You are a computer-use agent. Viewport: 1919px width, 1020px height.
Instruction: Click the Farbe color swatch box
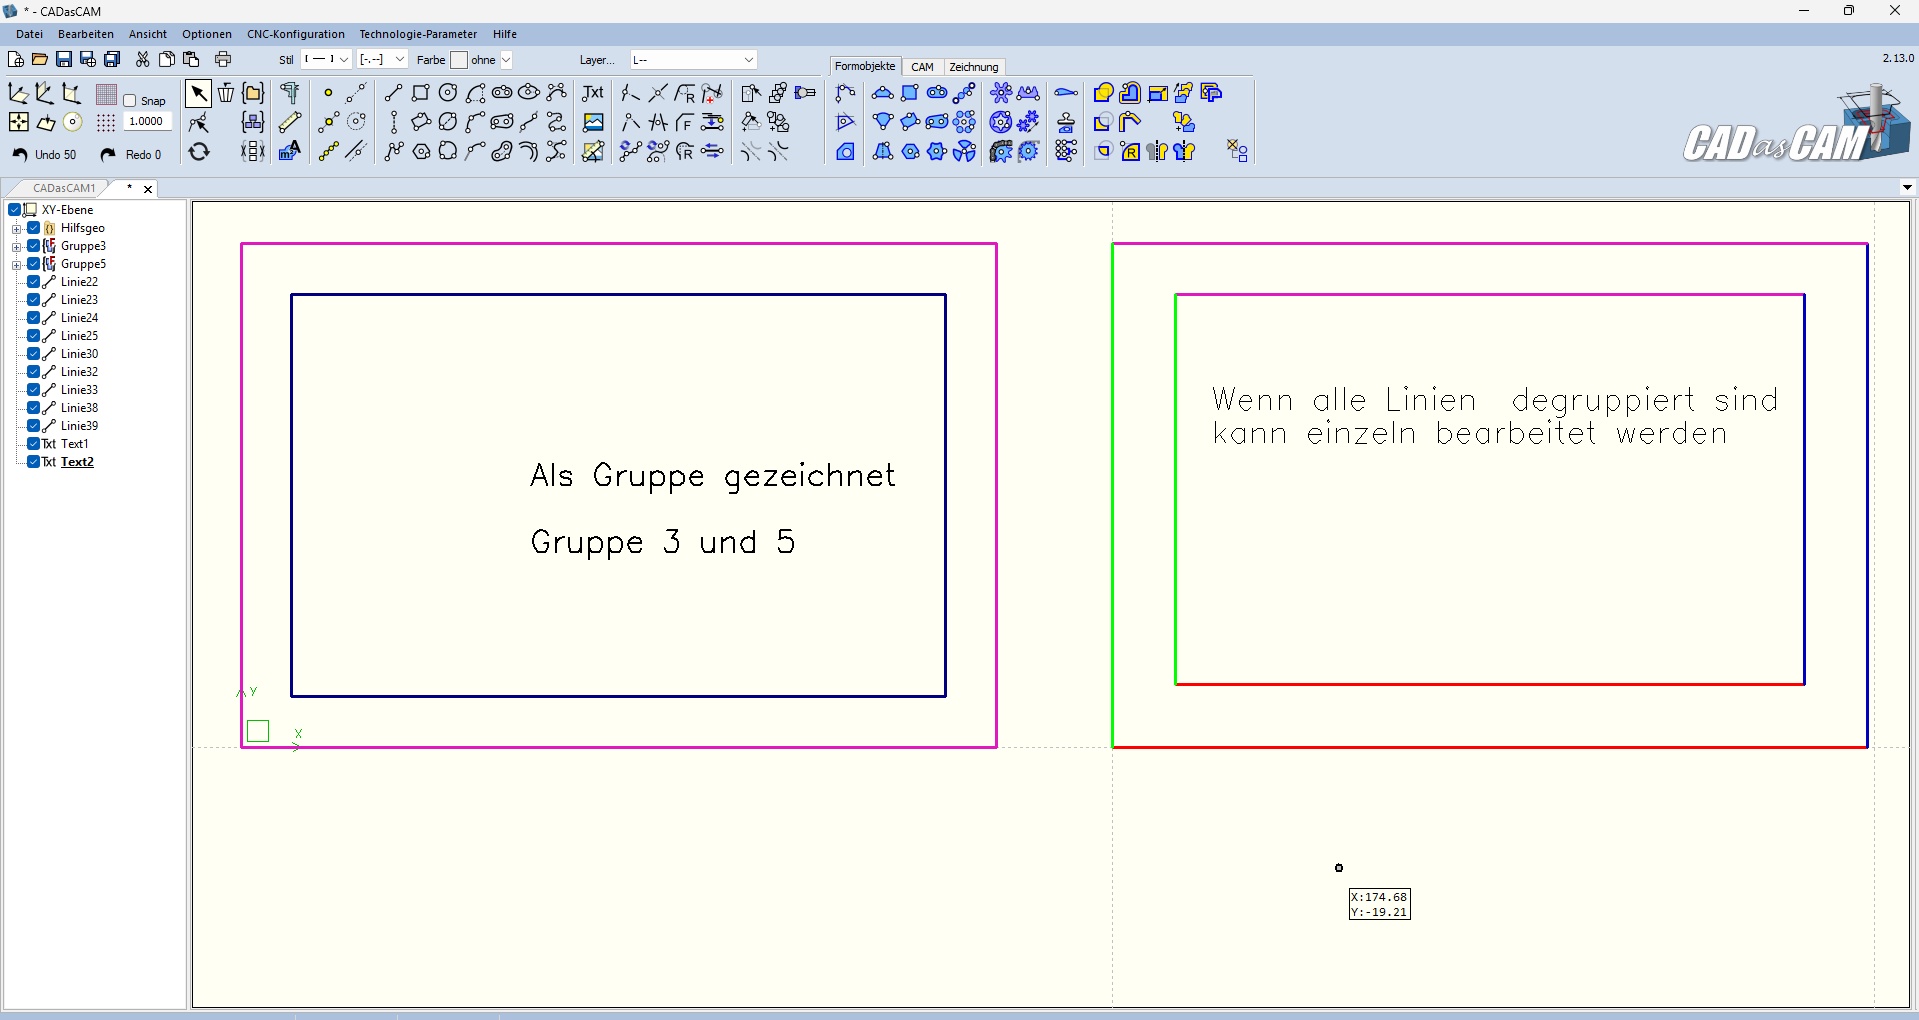coord(459,60)
